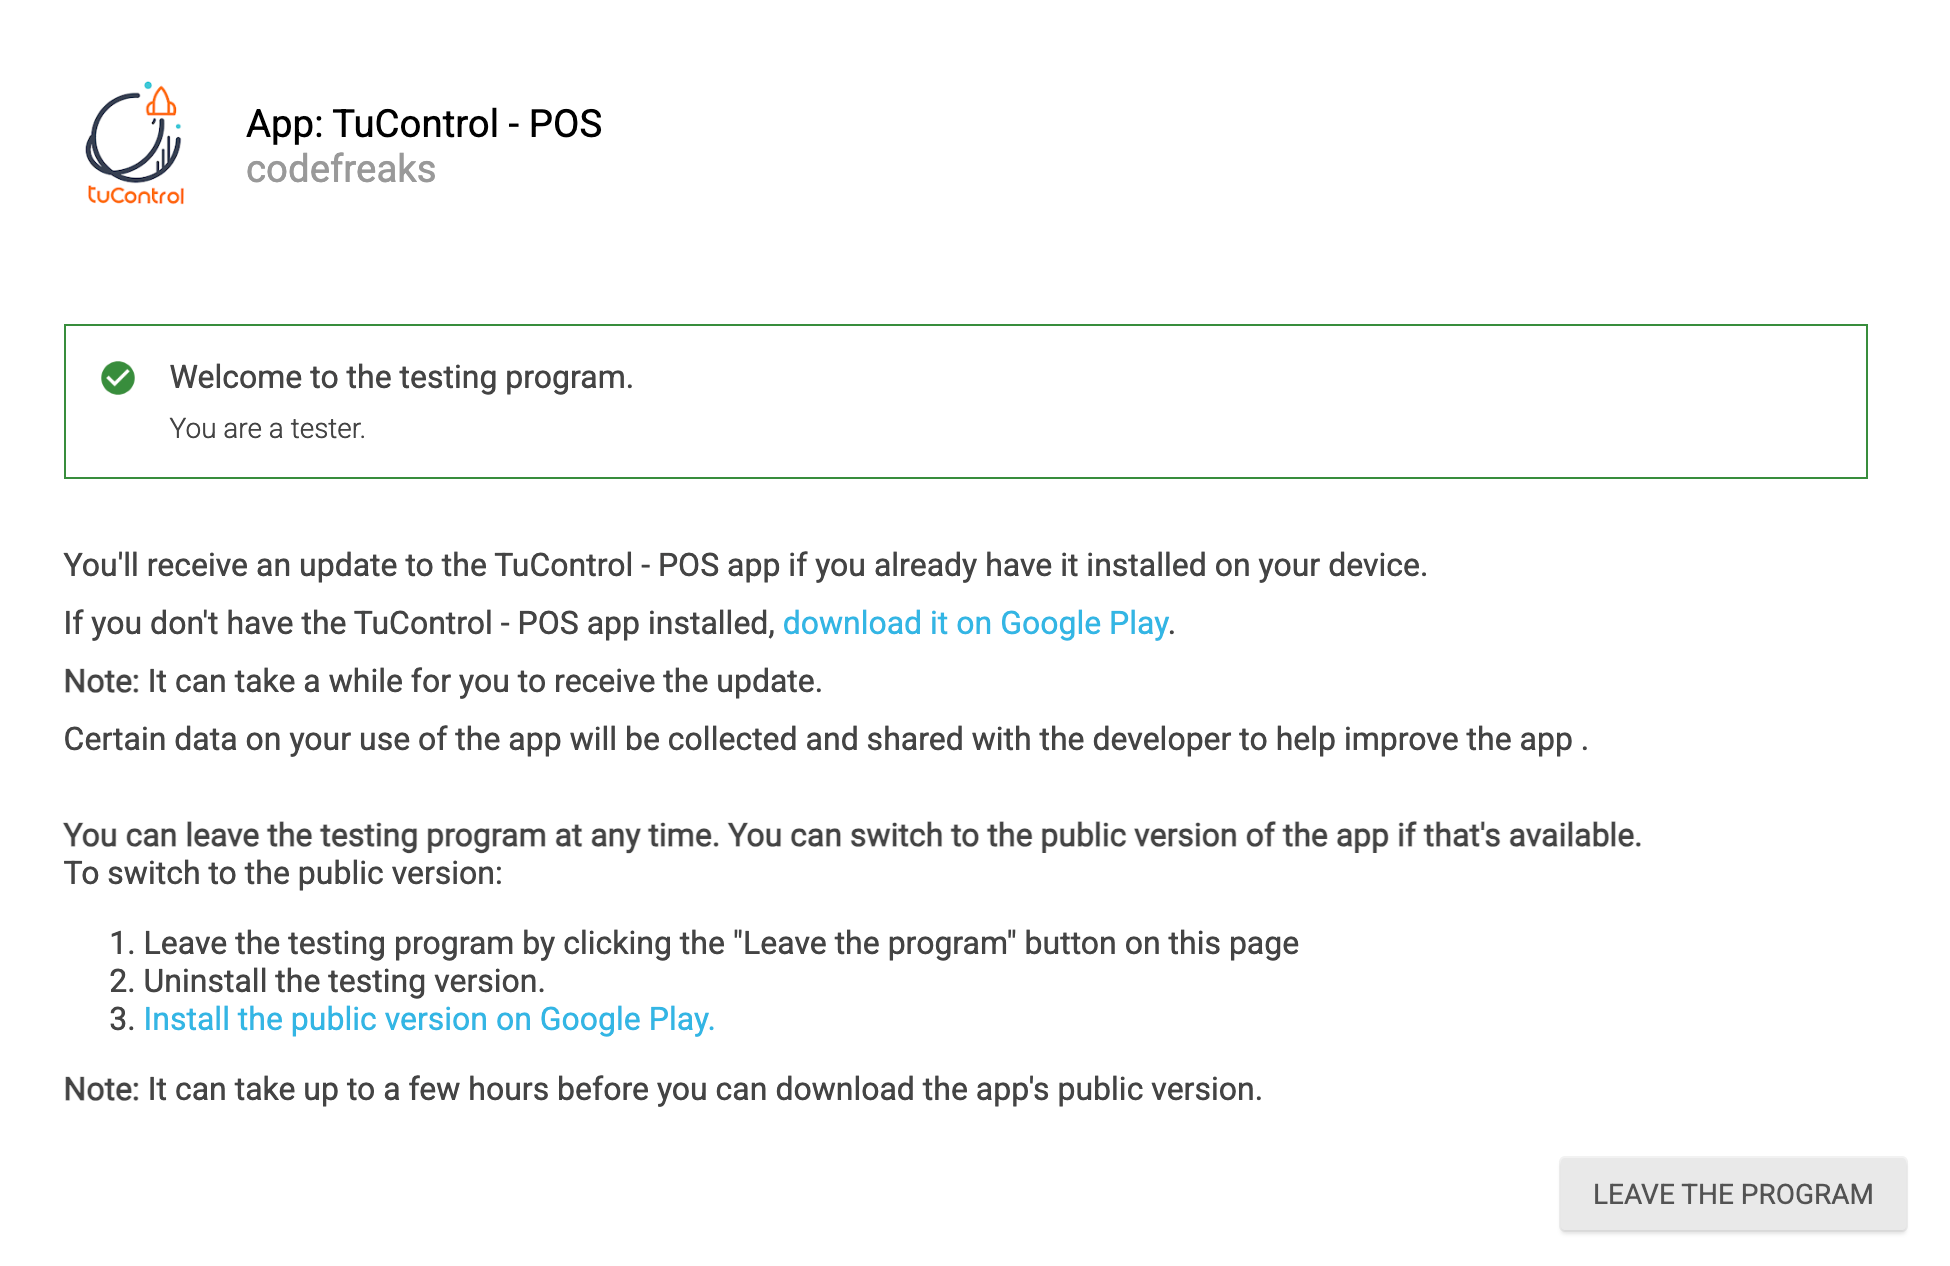This screenshot has width=1950, height=1266.
Task: Click the App: TuControl - POS title
Action: (x=424, y=124)
